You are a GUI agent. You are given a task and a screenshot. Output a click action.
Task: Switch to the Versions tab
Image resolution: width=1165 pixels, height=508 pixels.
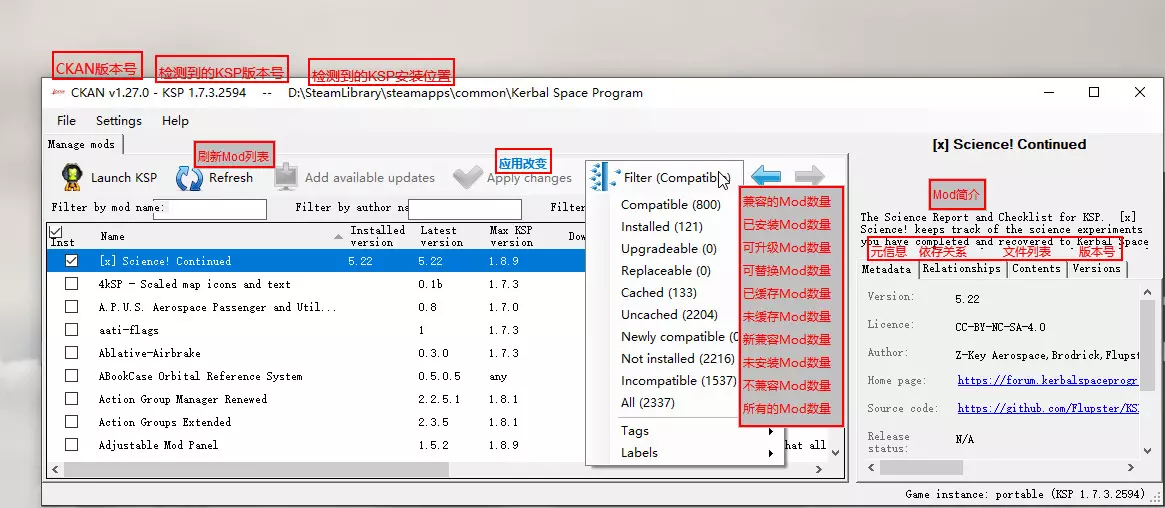[x=1097, y=269]
